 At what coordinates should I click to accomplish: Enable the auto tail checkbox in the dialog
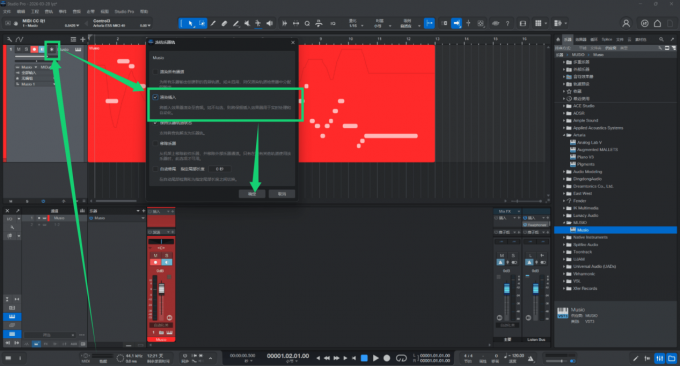[155, 169]
